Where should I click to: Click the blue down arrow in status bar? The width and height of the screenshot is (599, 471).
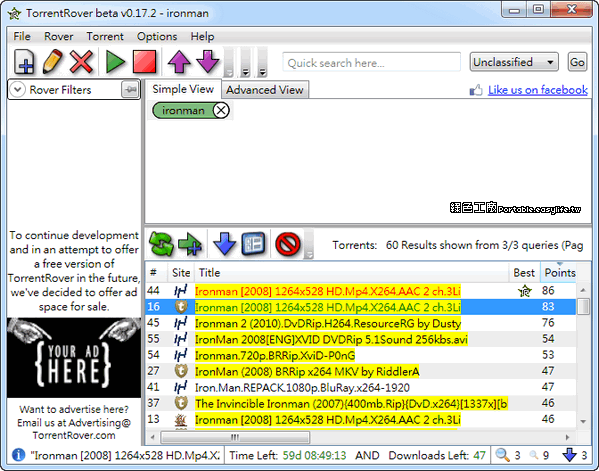point(569,455)
